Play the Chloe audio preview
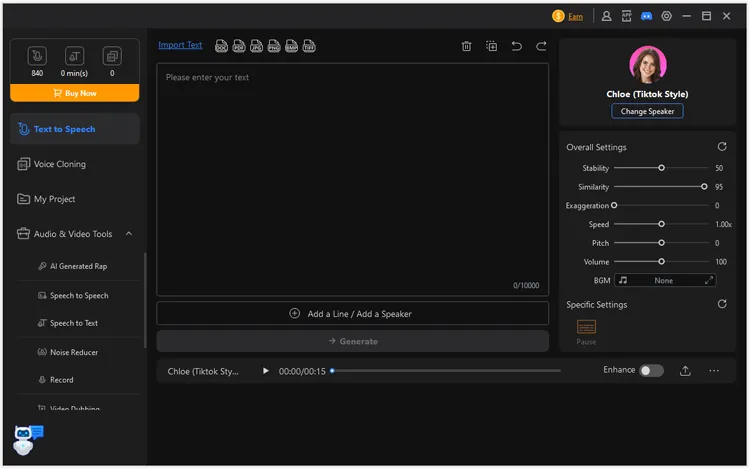 coord(266,371)
